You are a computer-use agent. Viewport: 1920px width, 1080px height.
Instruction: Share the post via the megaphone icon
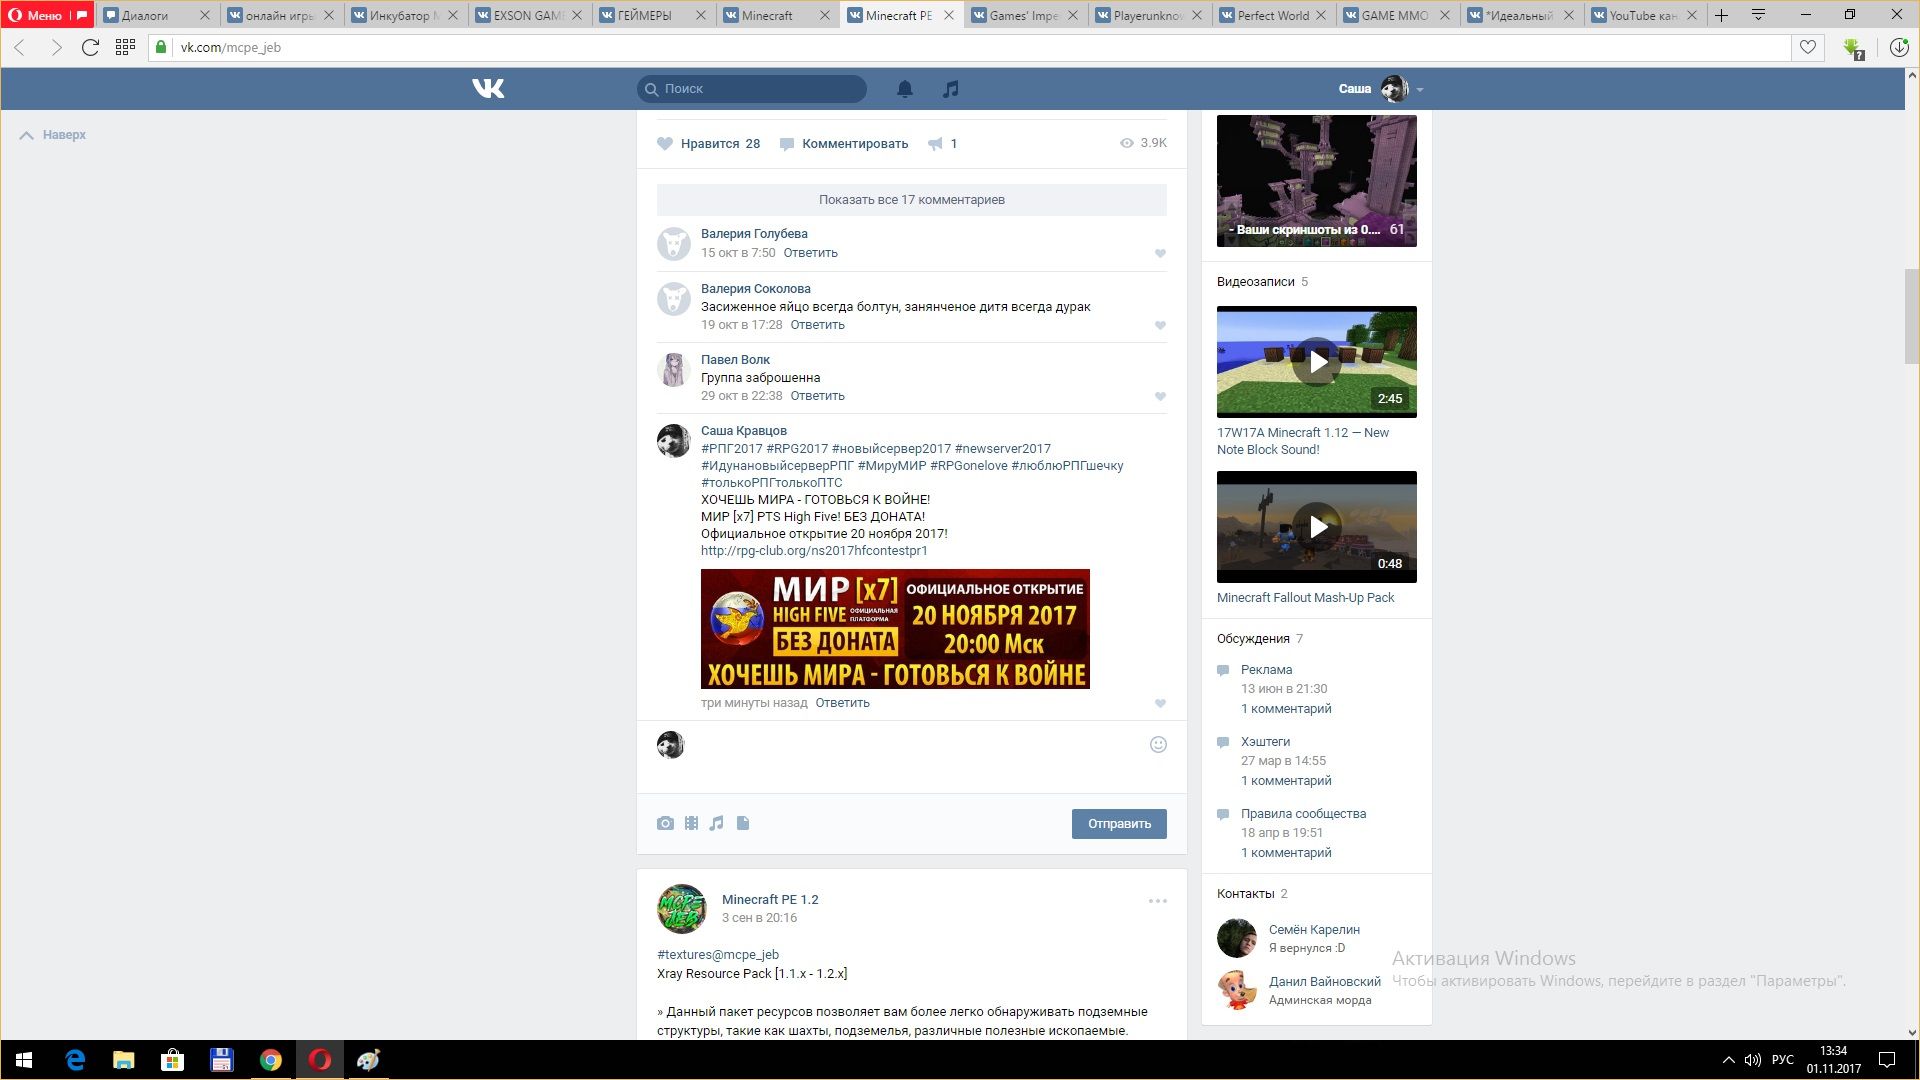935,144
